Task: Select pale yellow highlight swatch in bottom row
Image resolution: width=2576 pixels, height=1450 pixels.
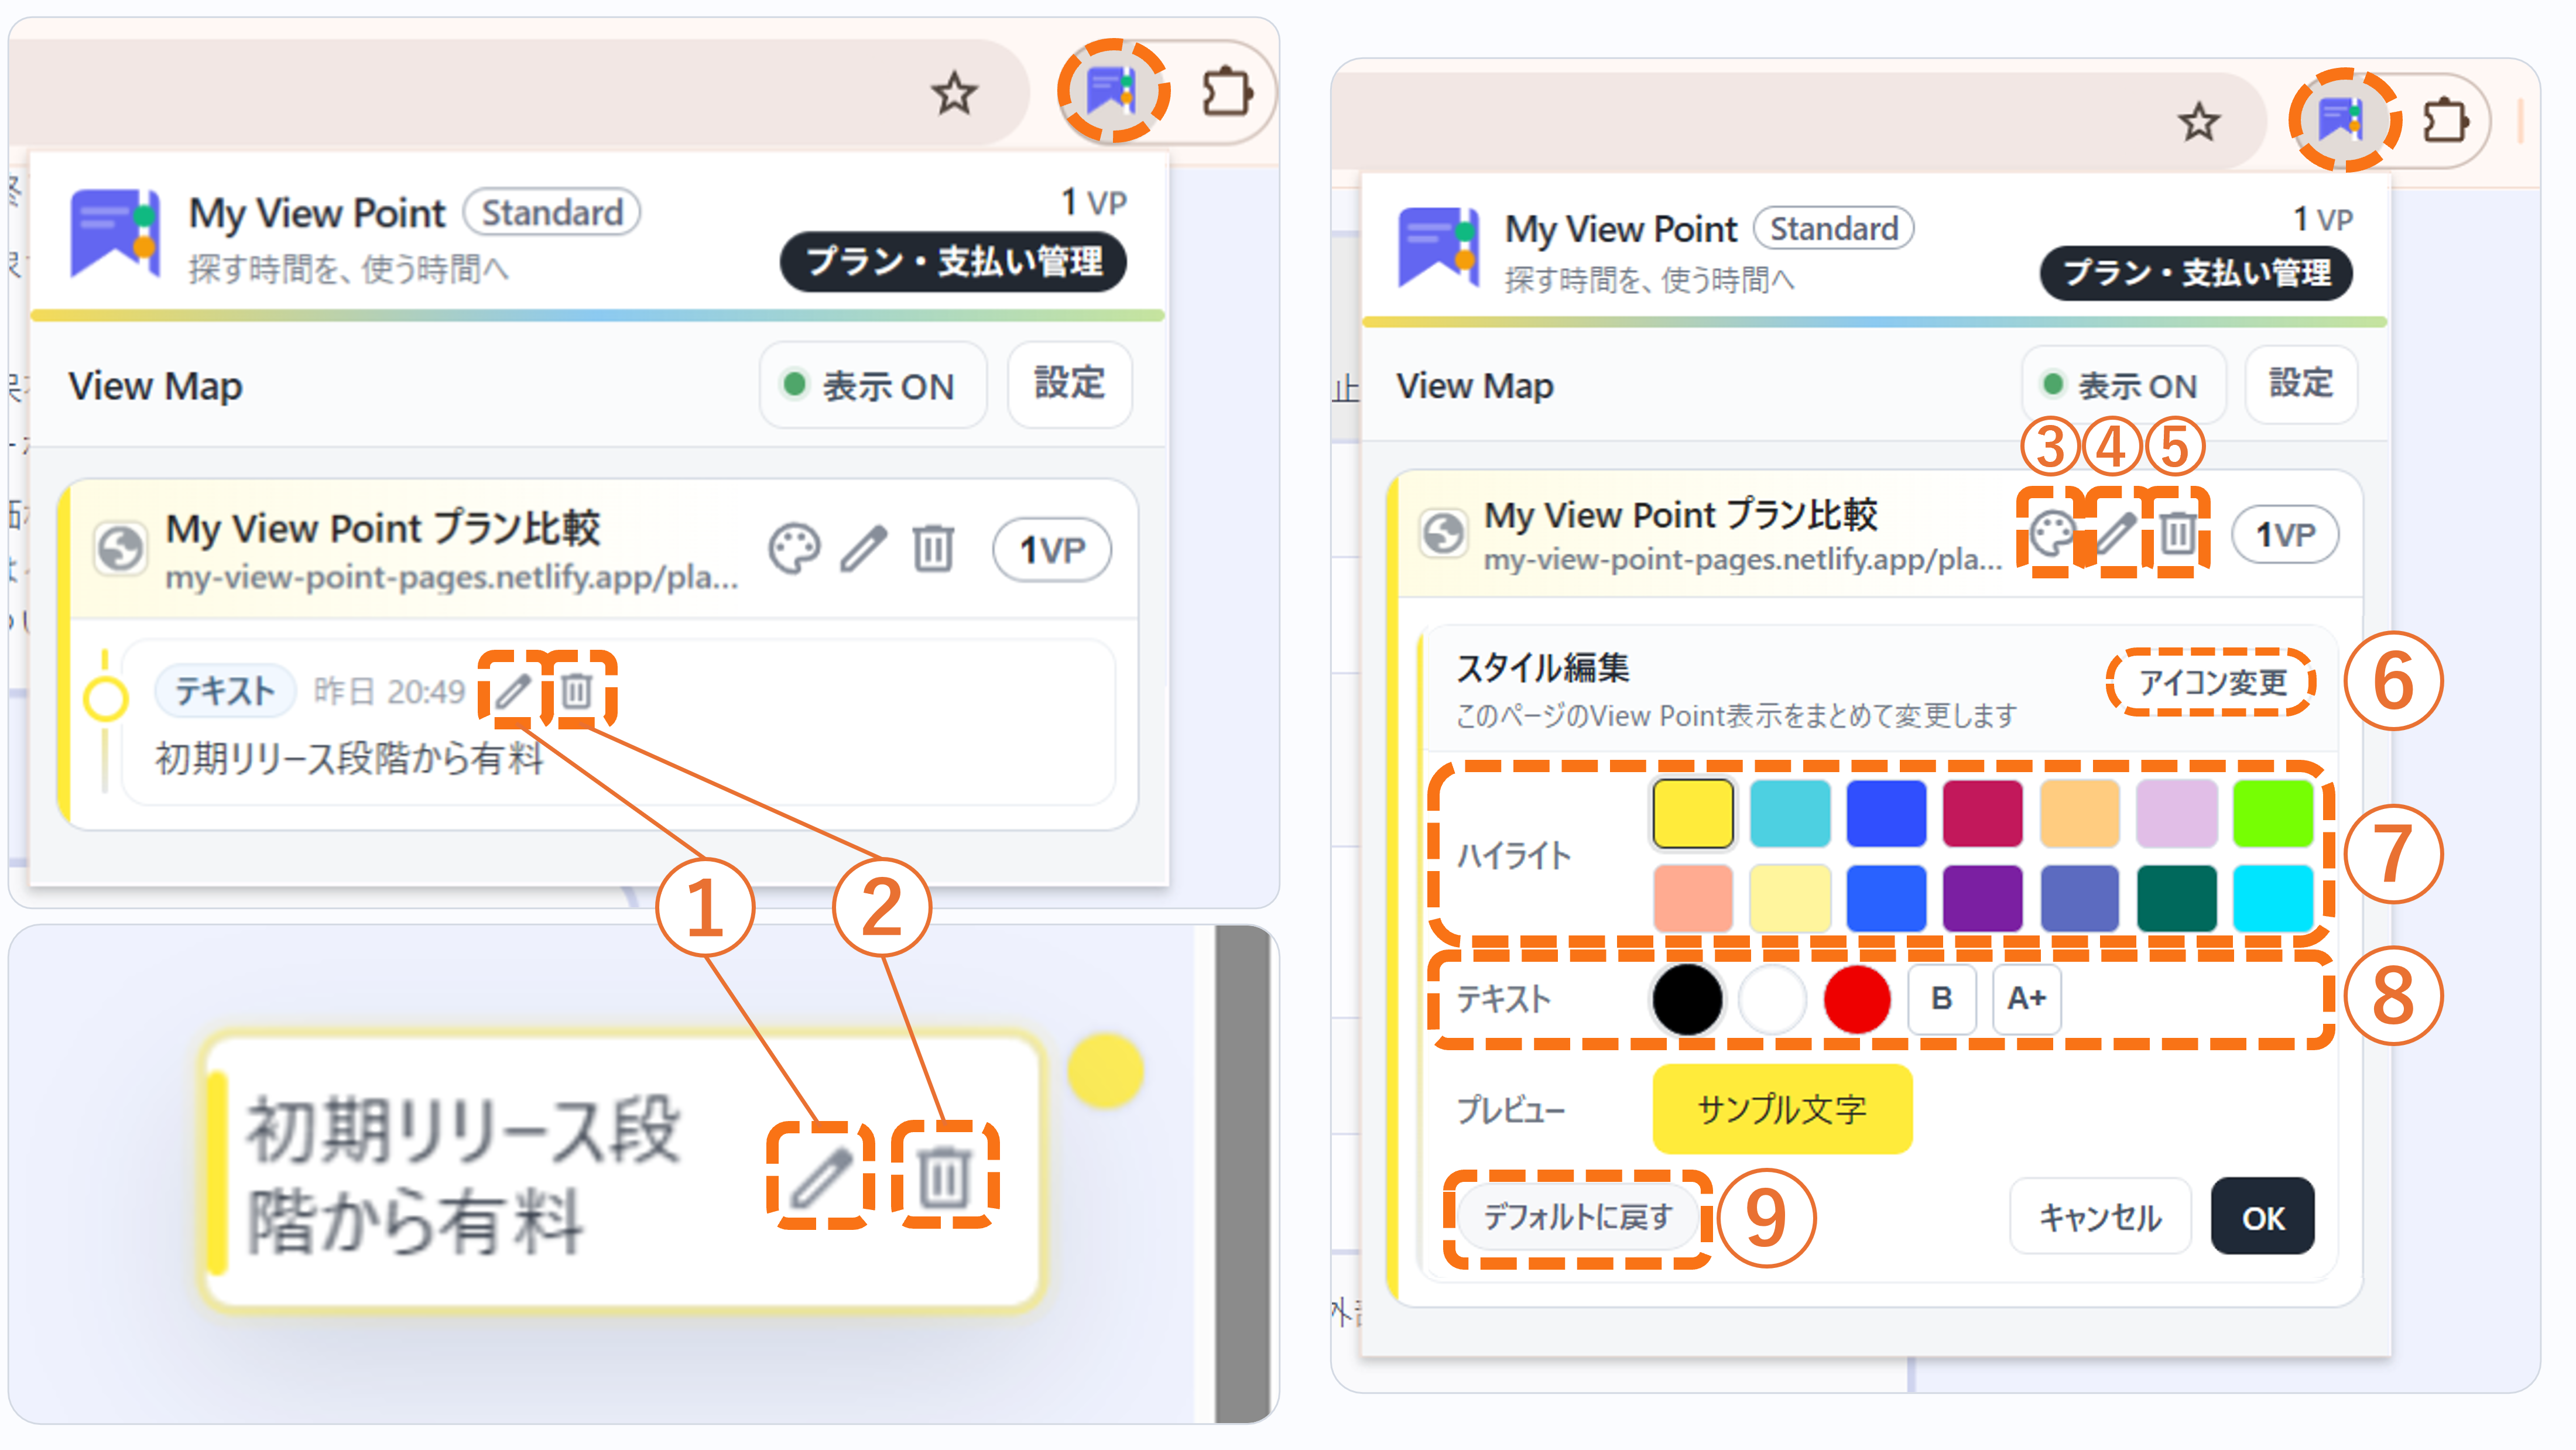Action: pyautogui.click(x=1789, y=898)
